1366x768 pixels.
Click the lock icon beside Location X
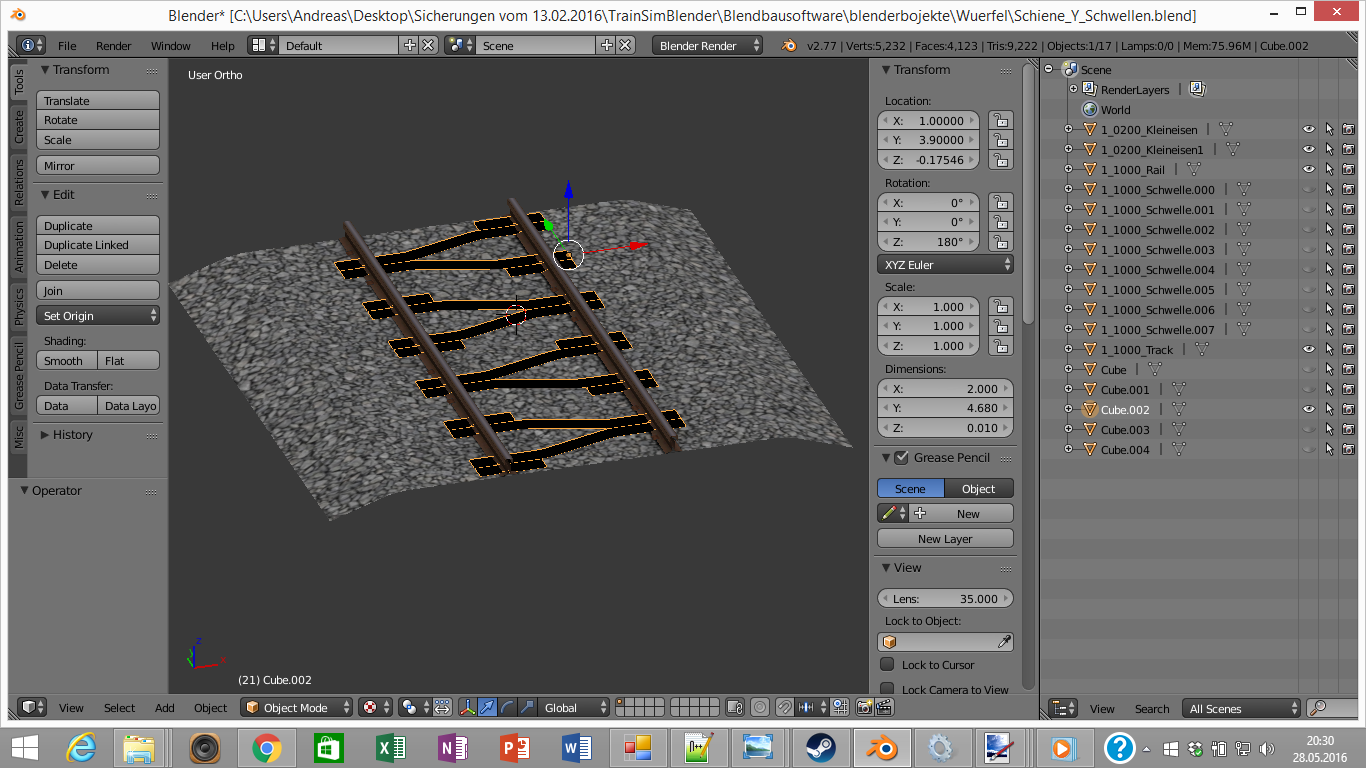tap(999, 121)
